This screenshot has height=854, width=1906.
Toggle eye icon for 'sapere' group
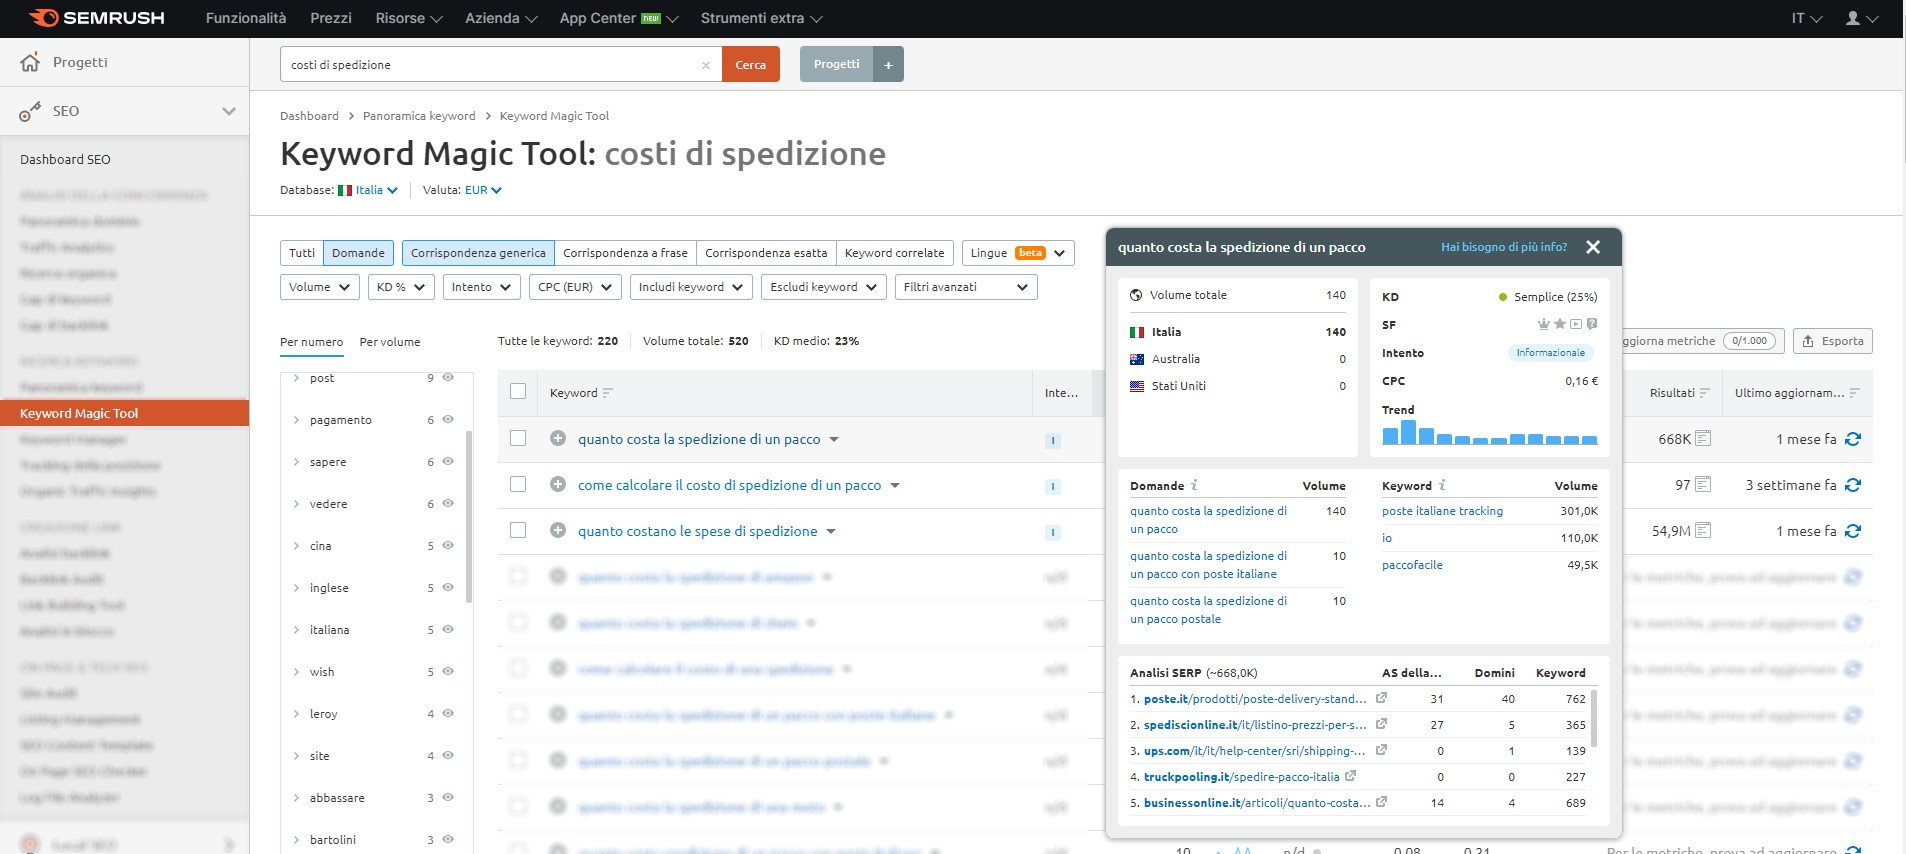(448, 461)
